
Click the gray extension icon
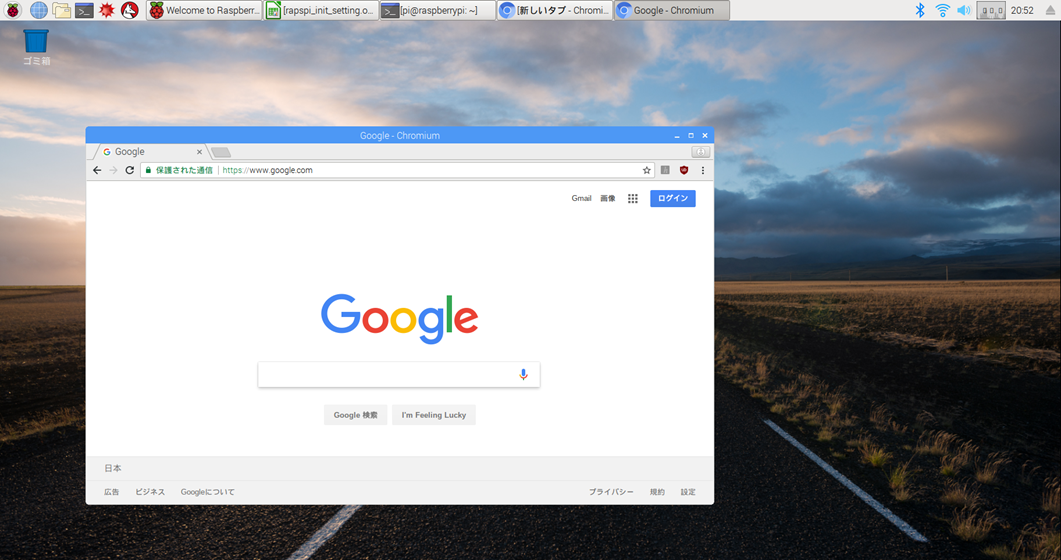pyautogui.click(x=665, y=170)
